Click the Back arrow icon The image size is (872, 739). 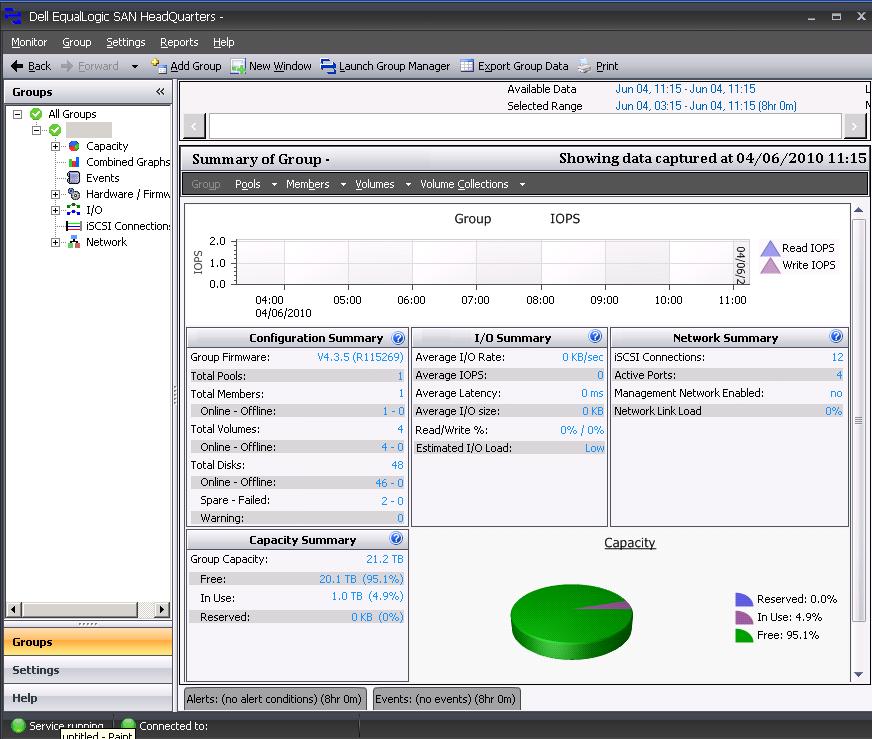coord(17,66)
